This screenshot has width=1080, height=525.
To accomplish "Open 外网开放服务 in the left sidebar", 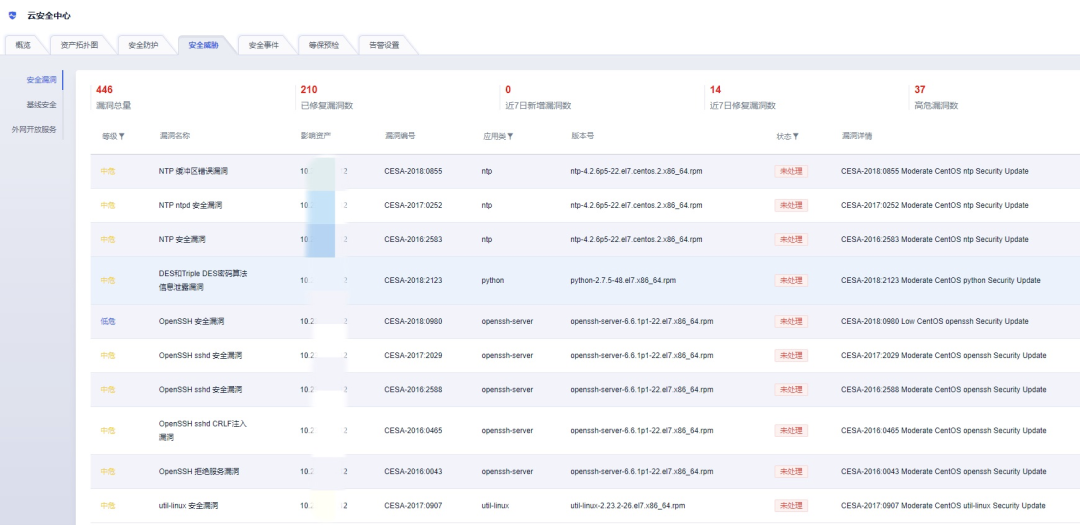I will 34,129.
